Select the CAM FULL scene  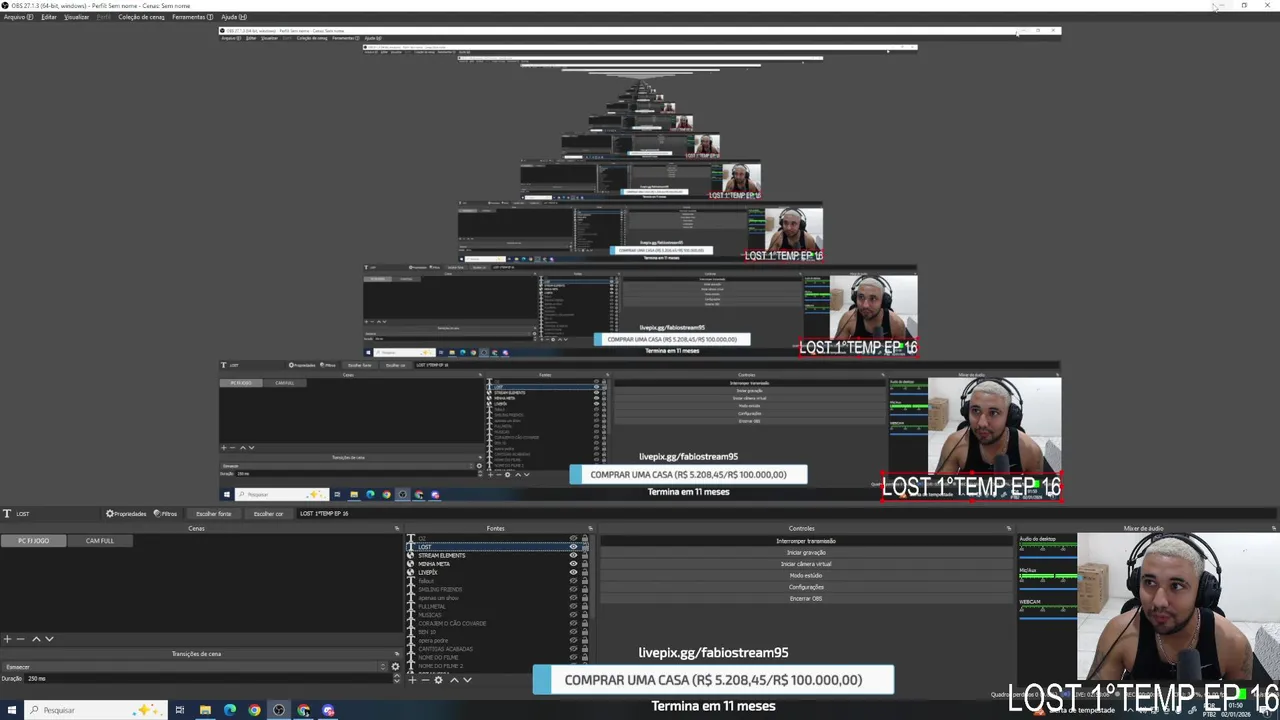coord(100,541)
